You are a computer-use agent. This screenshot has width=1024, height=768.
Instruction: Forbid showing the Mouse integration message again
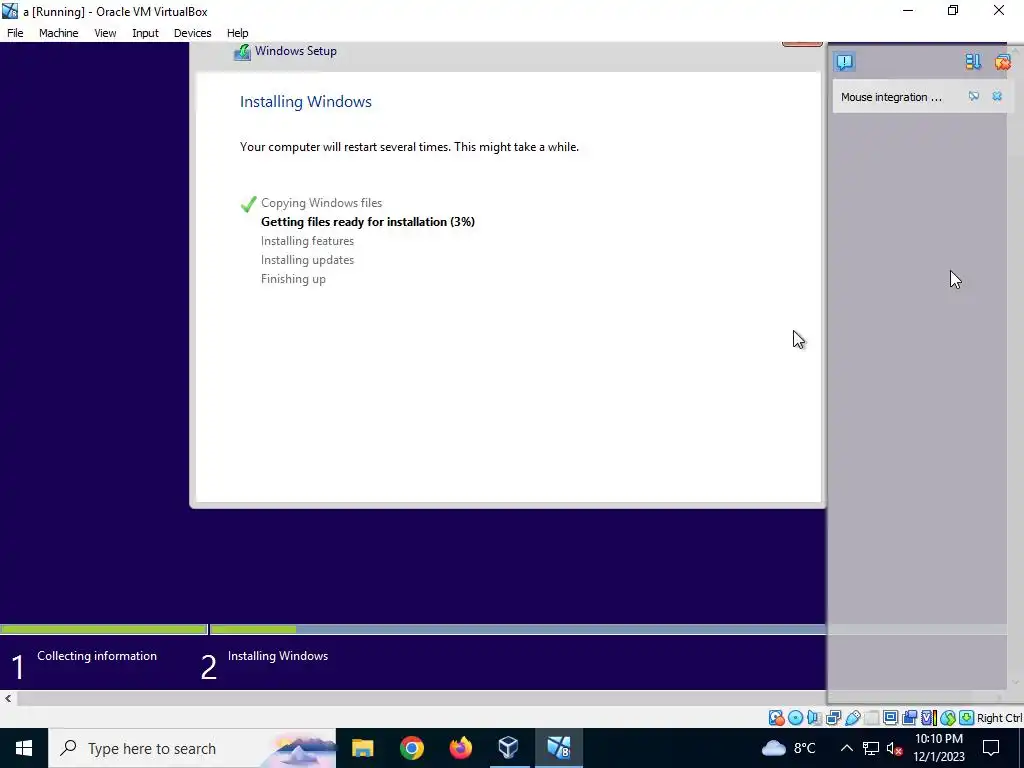point(974,97)
